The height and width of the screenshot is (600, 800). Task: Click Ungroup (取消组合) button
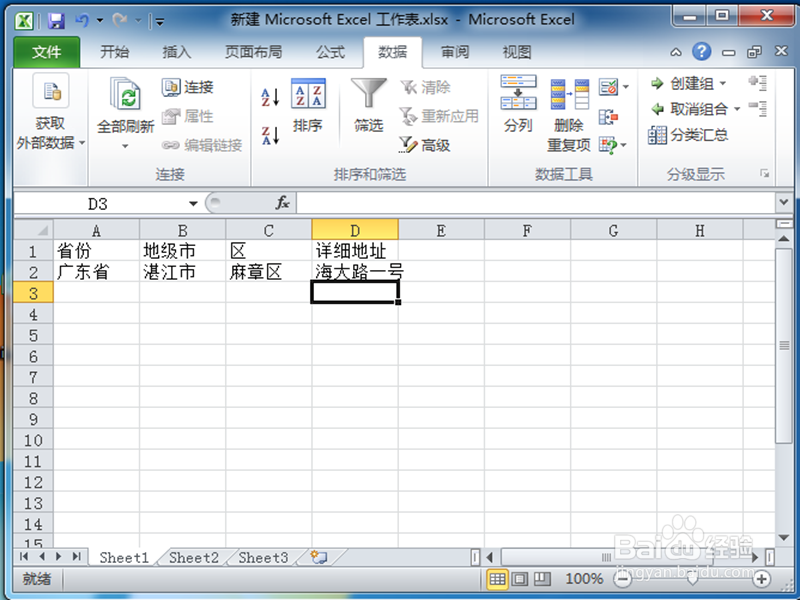click(x=690, y=109)
